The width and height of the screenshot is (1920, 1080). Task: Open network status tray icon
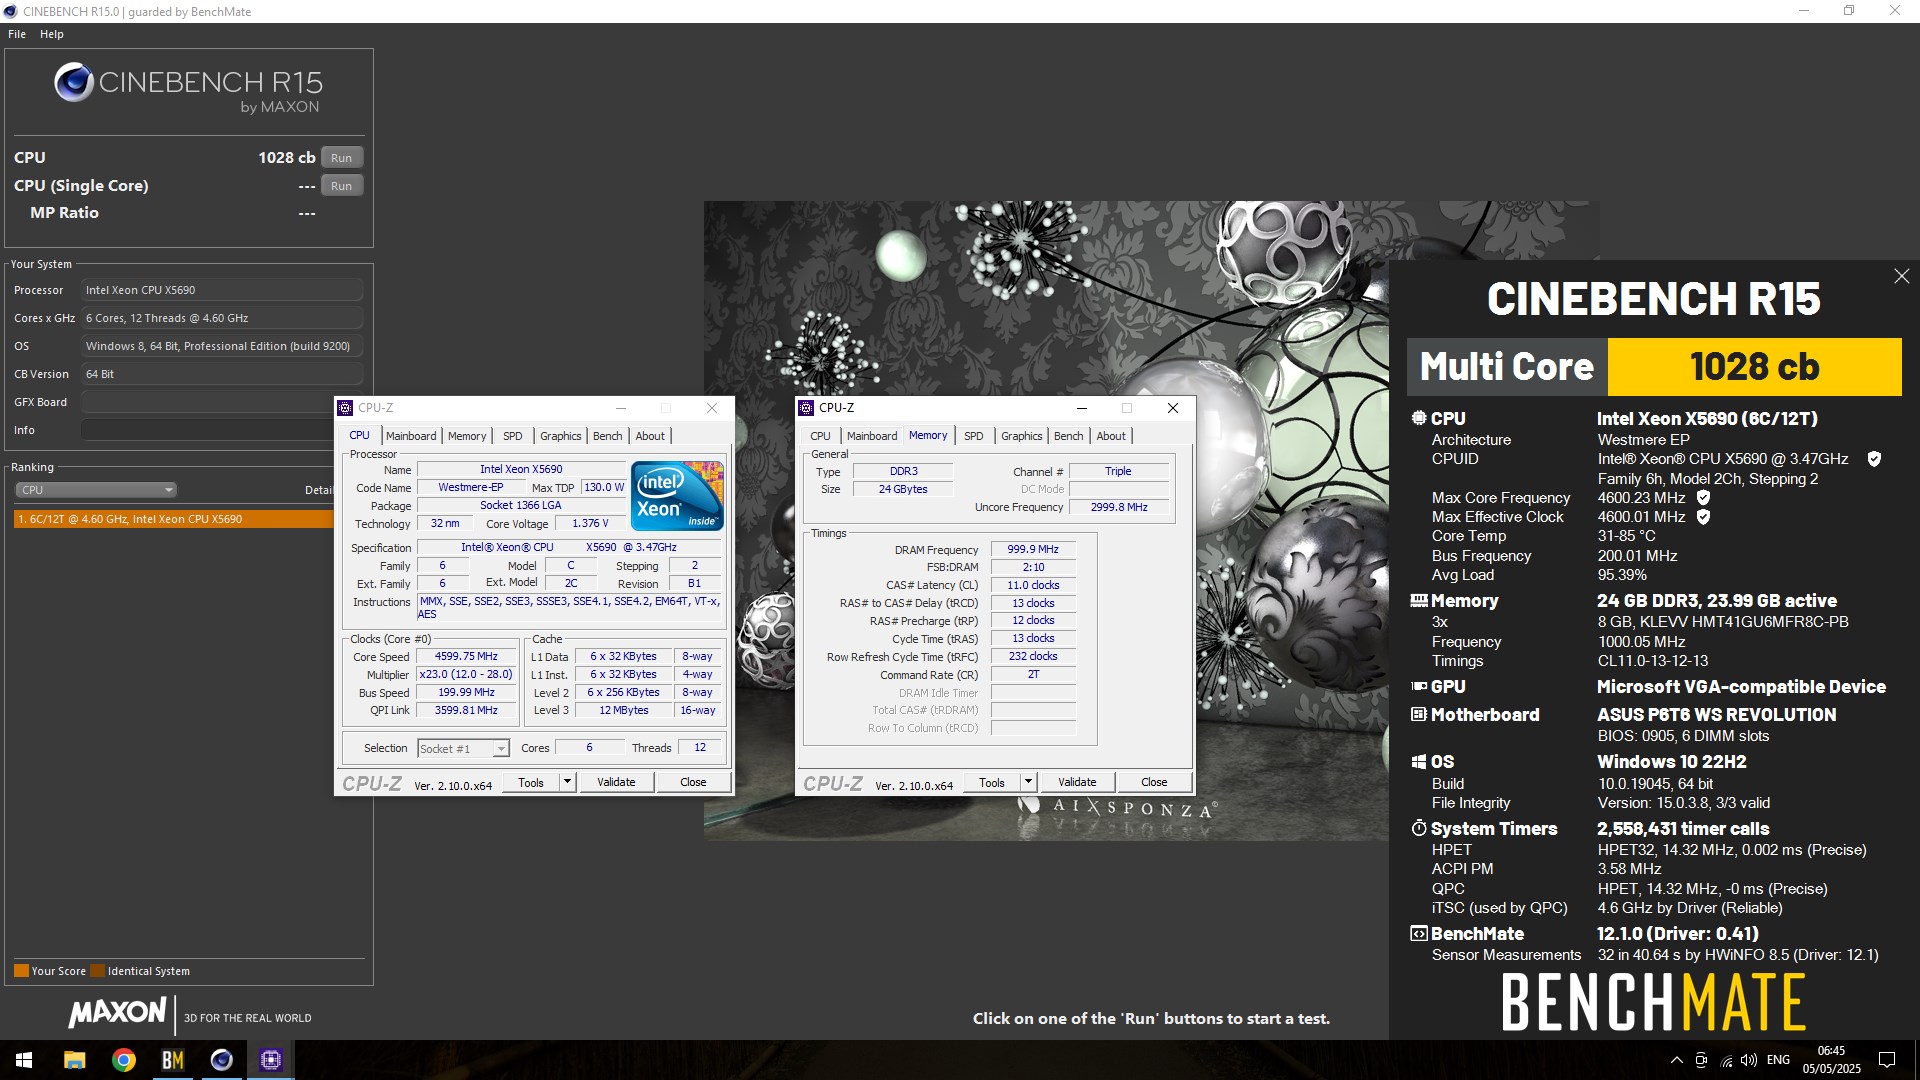(1726, 1060)
